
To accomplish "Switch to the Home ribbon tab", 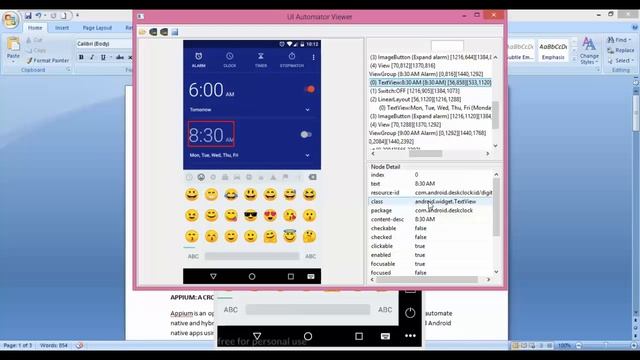I will coord(35,28).
